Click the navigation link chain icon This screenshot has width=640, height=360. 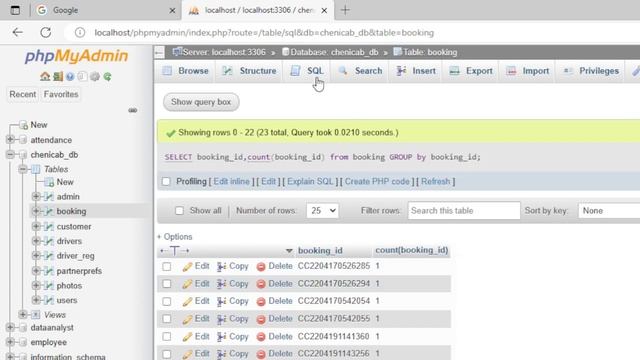(133, 110)
